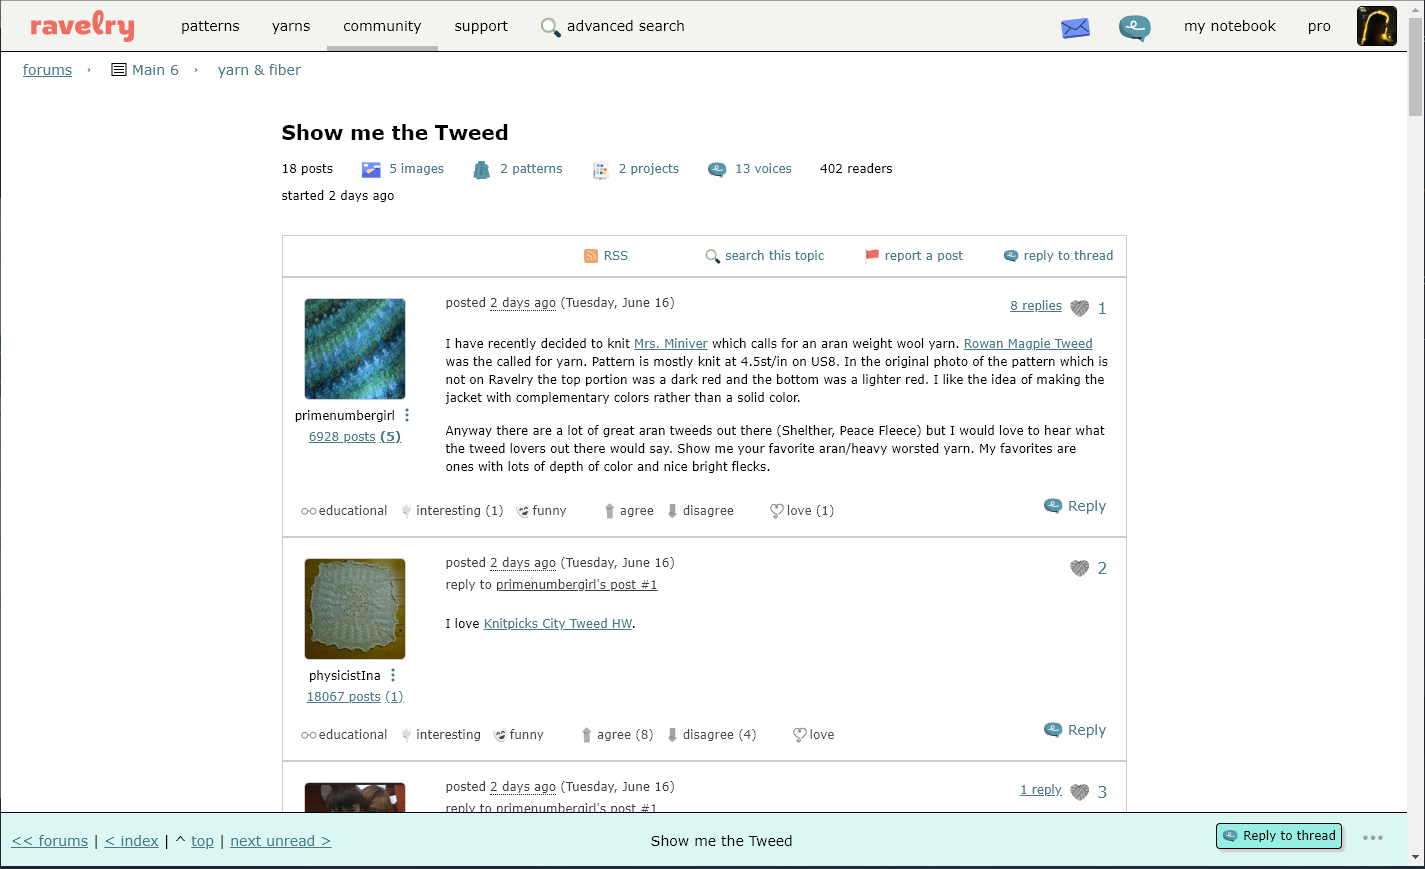Click primenumbergirl's avatar thumbnail
1425x869 pixels.
click(x=355, y=349)
